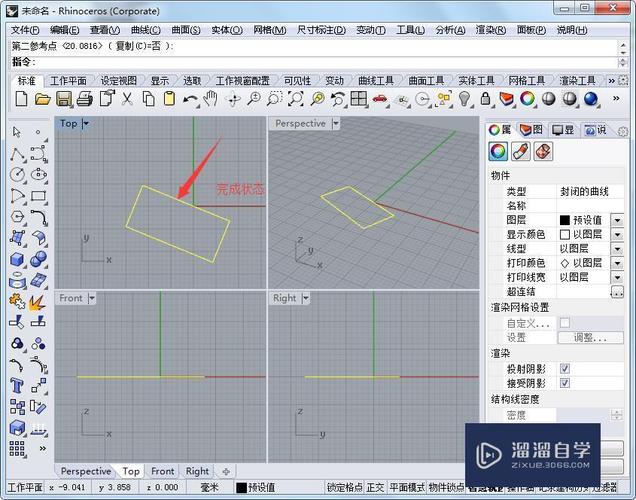The image size is (636, 500).
Task: Select the arrow pointer tool
Action: [17, 132]
